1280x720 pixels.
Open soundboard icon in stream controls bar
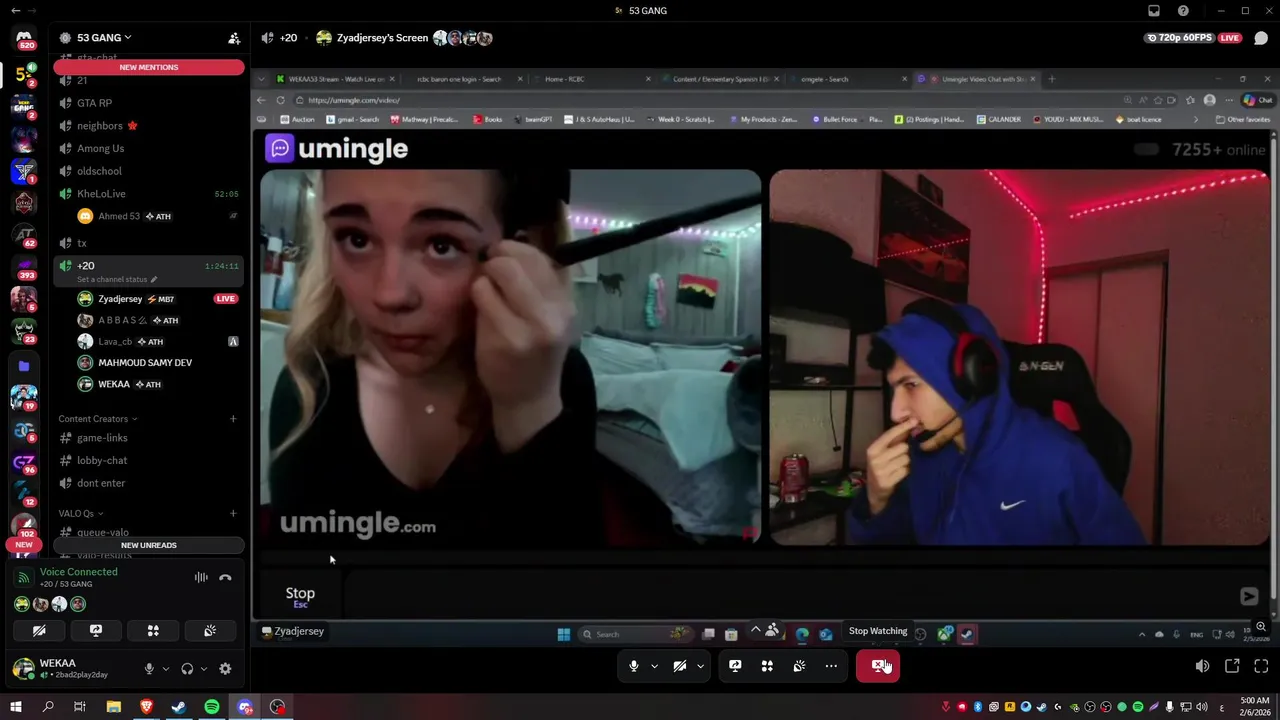pyautogui.click(x=799, y=666)
